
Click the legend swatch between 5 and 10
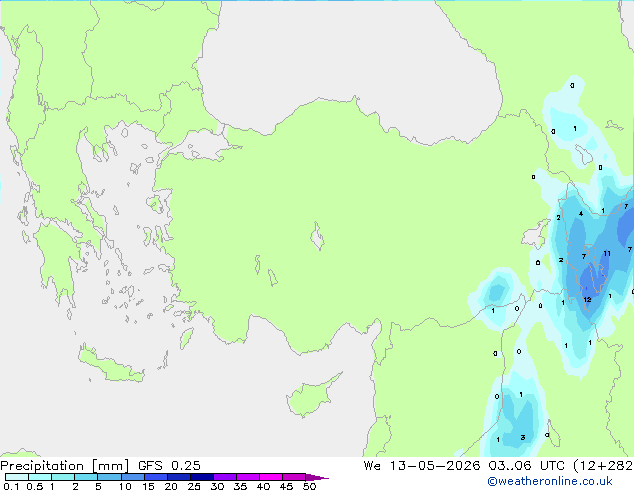109,477
